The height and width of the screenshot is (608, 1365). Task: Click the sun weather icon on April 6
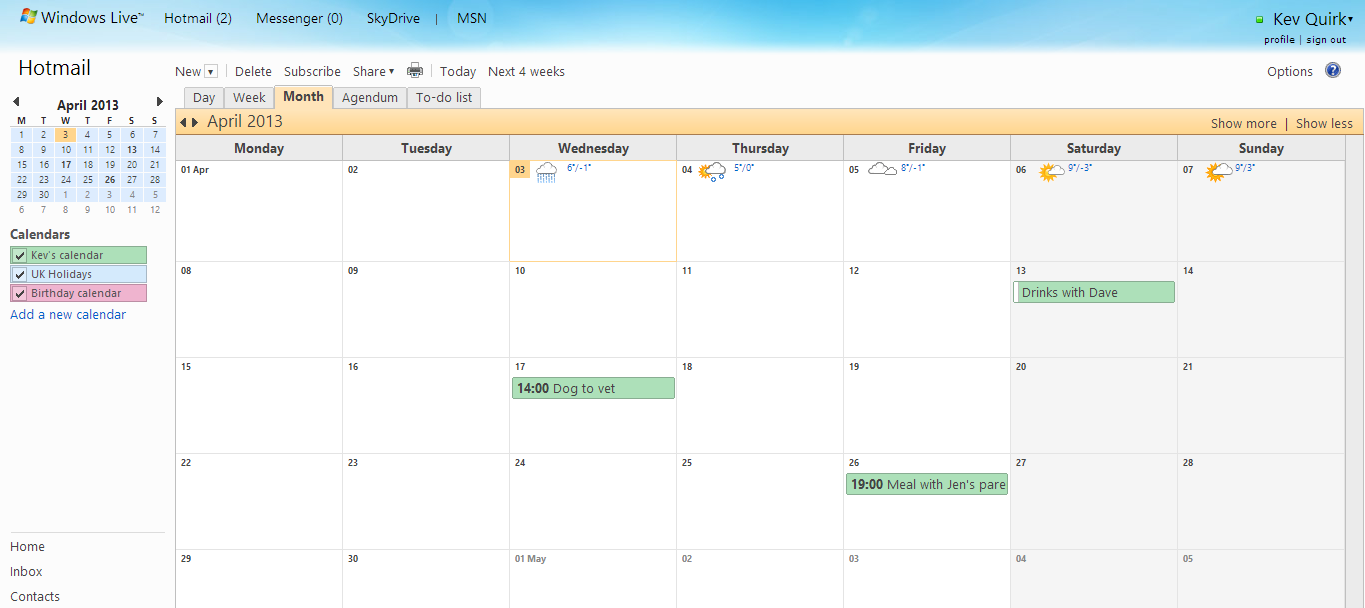click(x=1050, y=172)
